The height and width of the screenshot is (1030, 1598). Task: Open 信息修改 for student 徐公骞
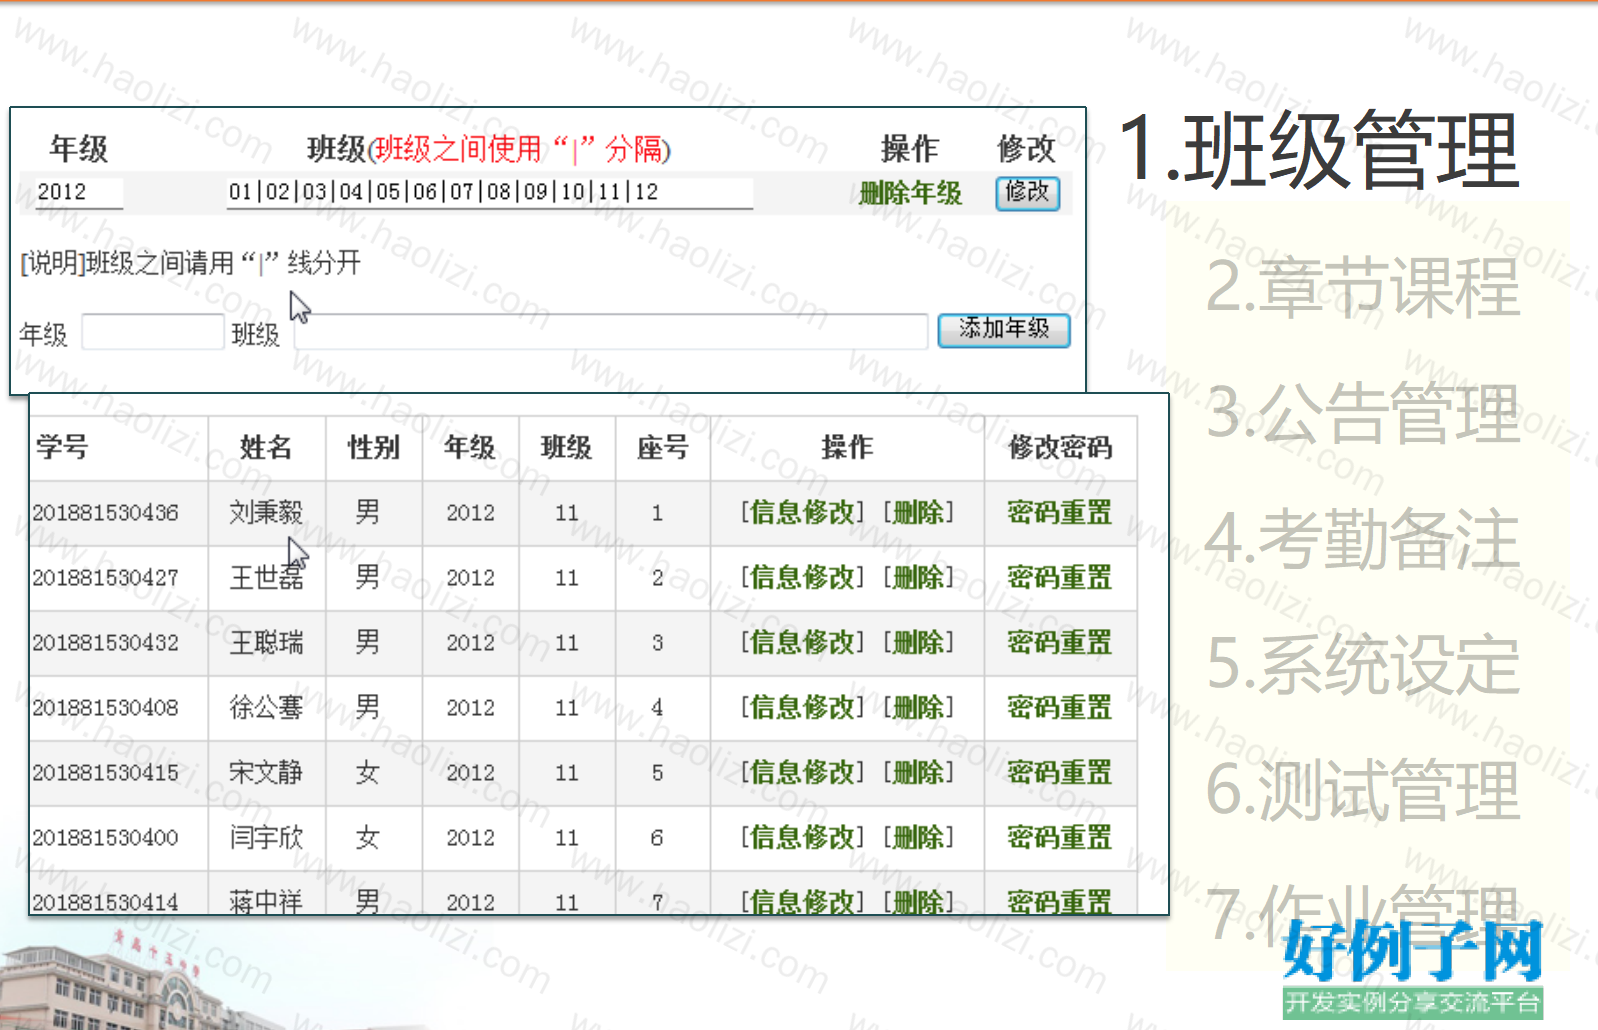802,707
